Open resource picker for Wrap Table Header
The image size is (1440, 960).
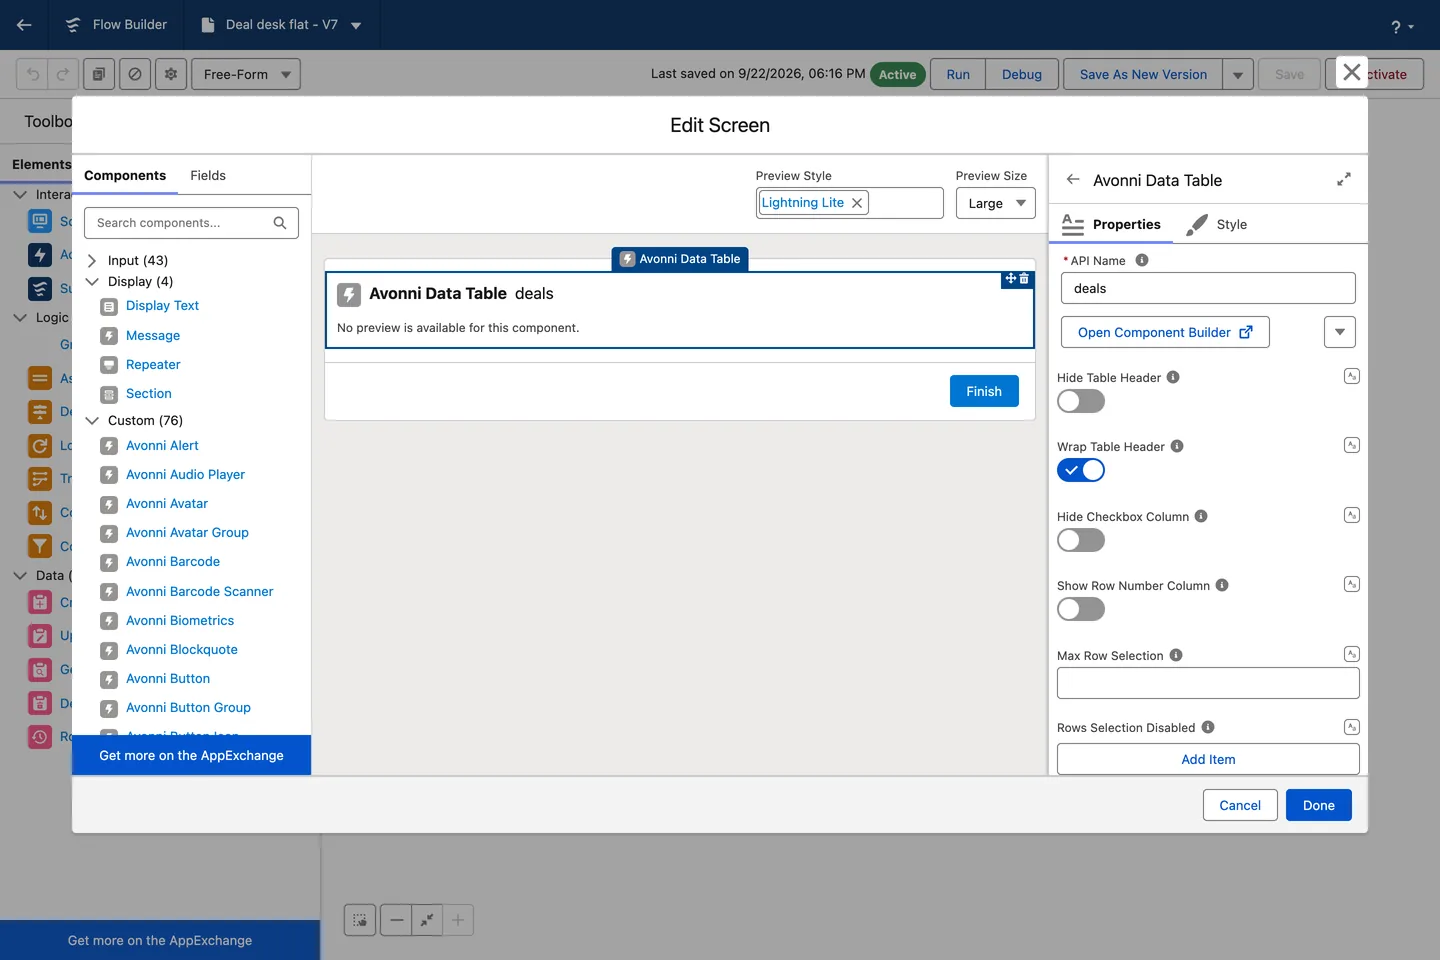pyautogui.click(x=1352, y=445)
